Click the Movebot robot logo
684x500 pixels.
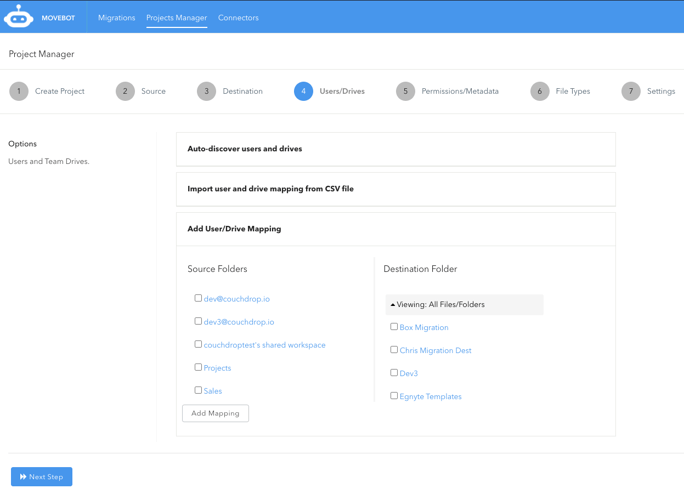point(18,17)
